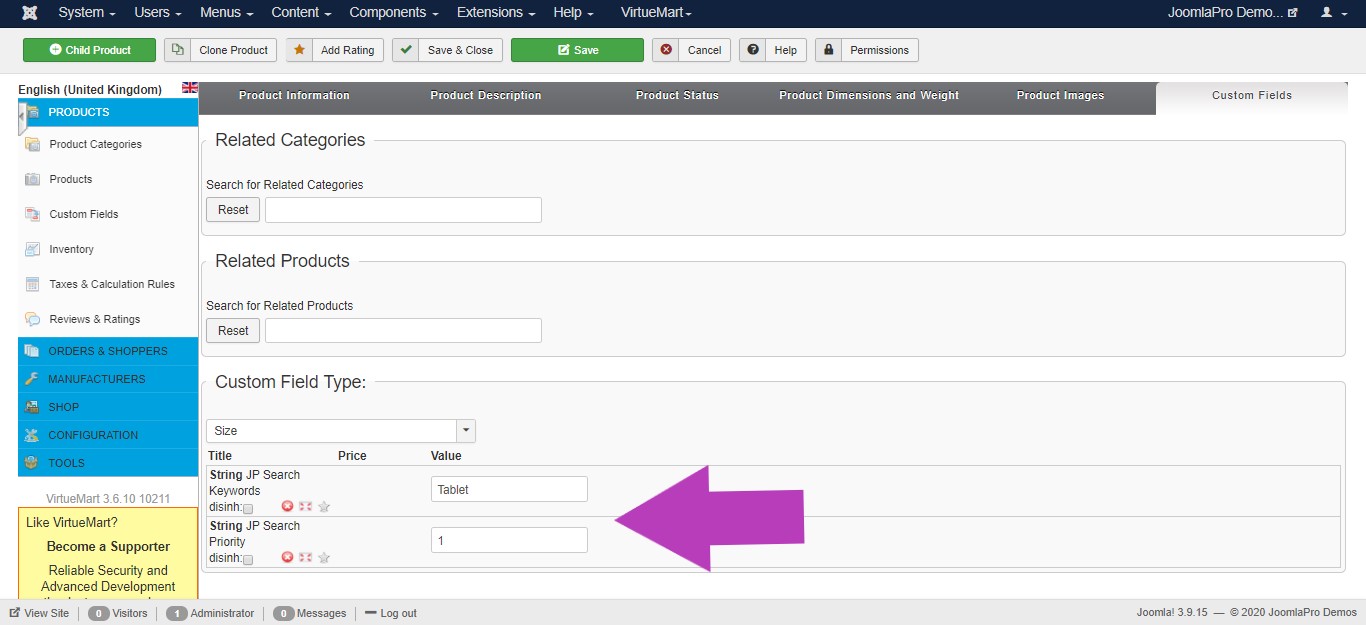Switch to the Product Images tab
This screenshot has height=625, width=1366.
pos(1060,96)
